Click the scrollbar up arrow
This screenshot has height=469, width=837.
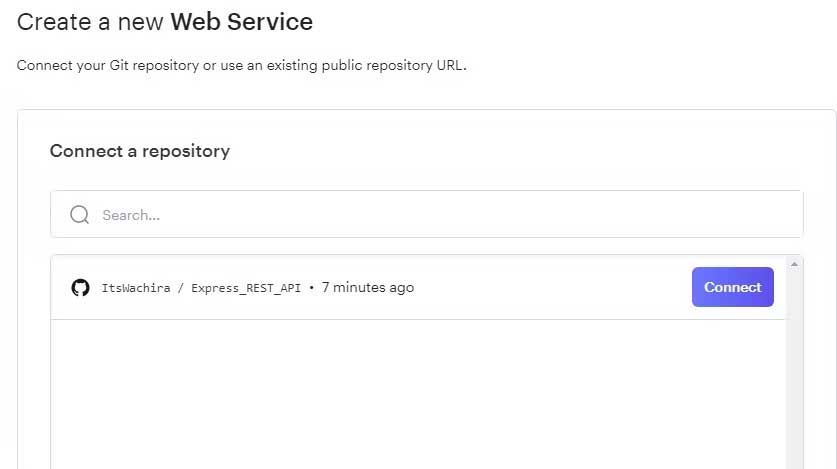[x=795, y=265]
